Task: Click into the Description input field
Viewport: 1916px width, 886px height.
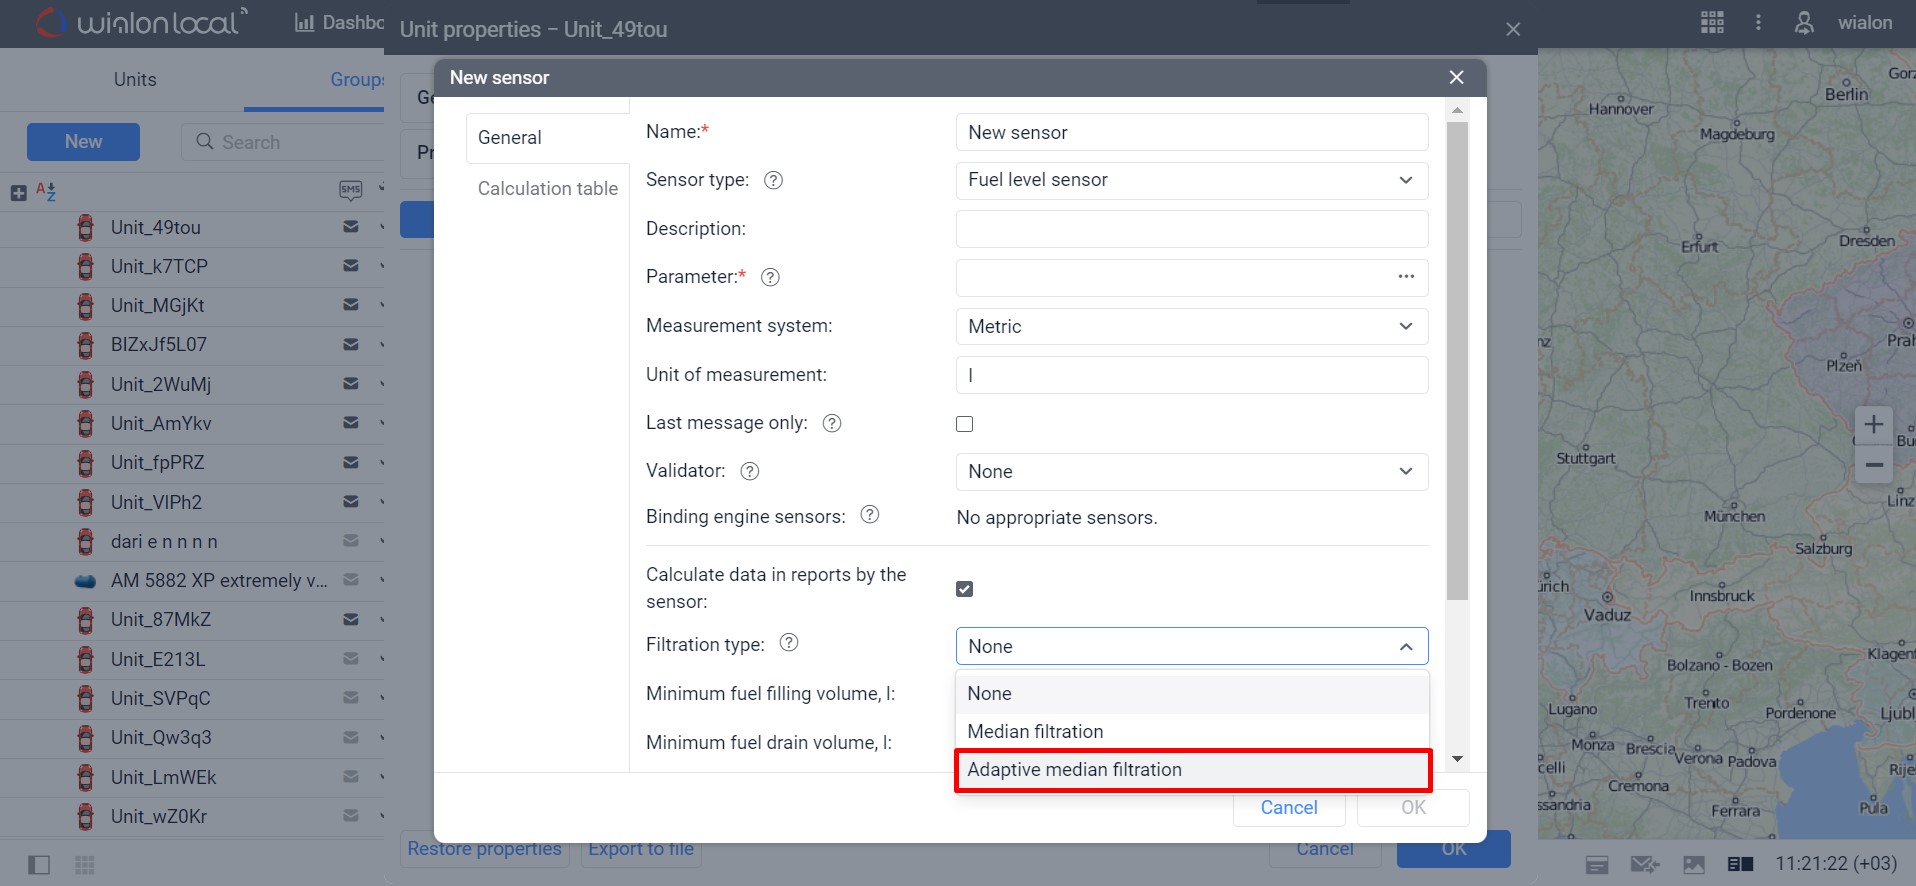Action: pos(1191,229)
